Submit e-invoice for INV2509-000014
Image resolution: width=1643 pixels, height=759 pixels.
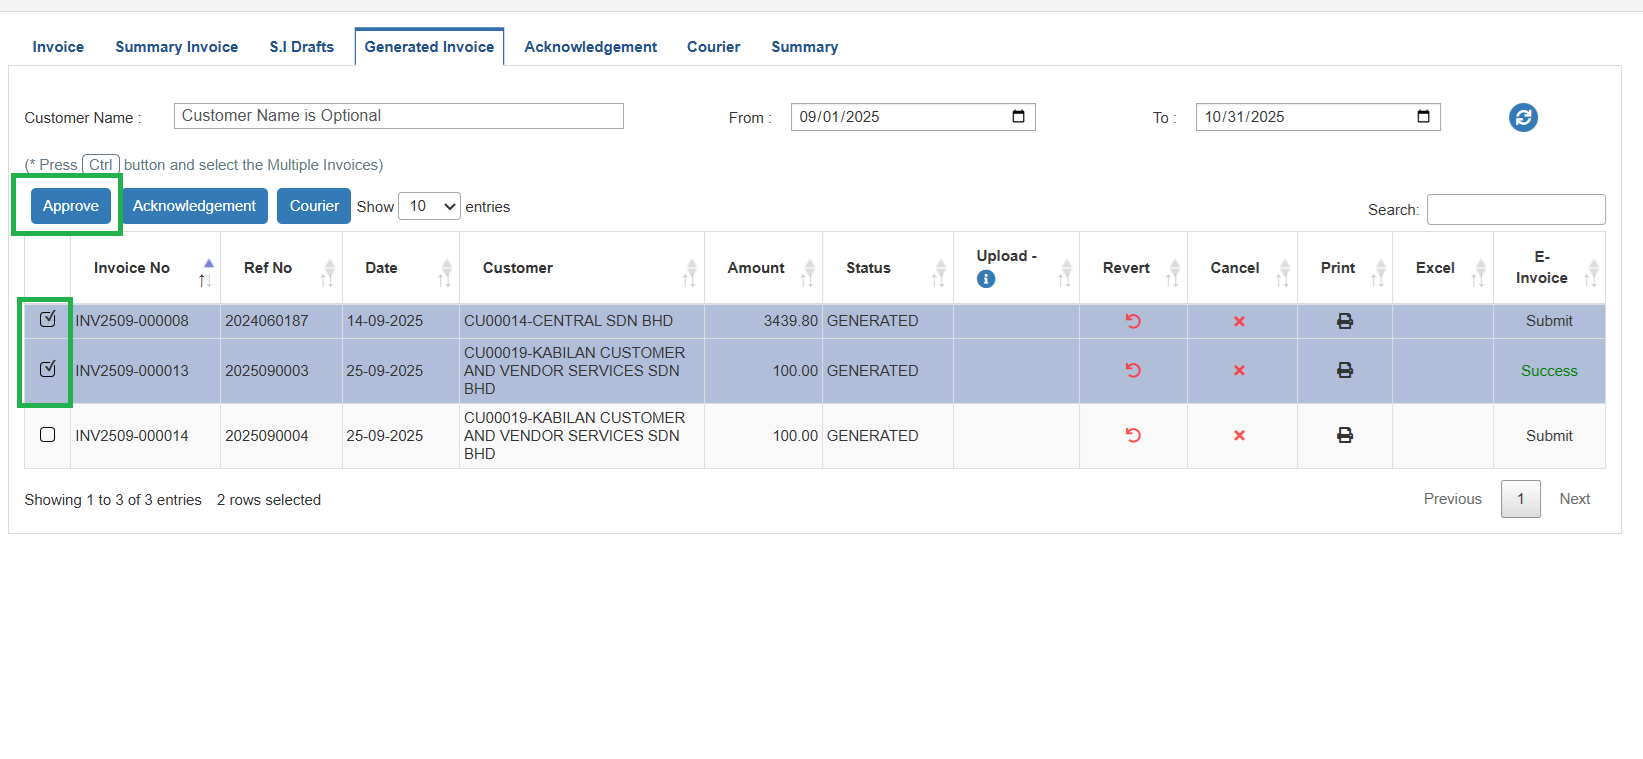1549,436
